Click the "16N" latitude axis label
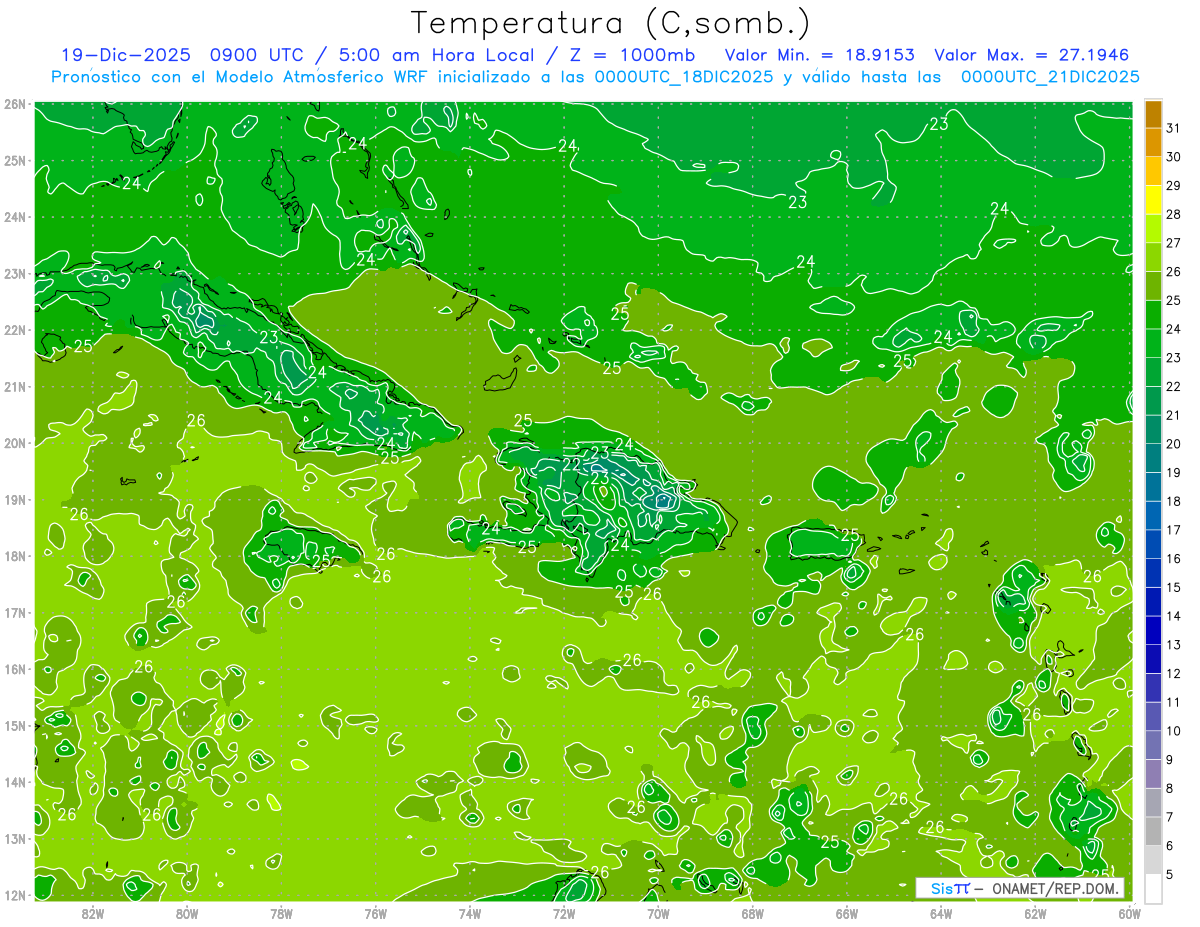Image resolution: width=1200 pixels, height=927 pixels. click(x=15, y=669)
